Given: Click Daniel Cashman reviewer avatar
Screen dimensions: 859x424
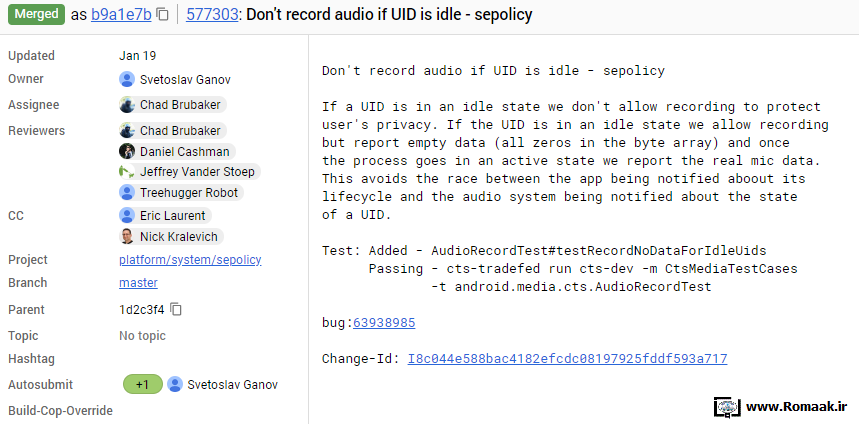Looking at the screenshot, I should point(127,151).
